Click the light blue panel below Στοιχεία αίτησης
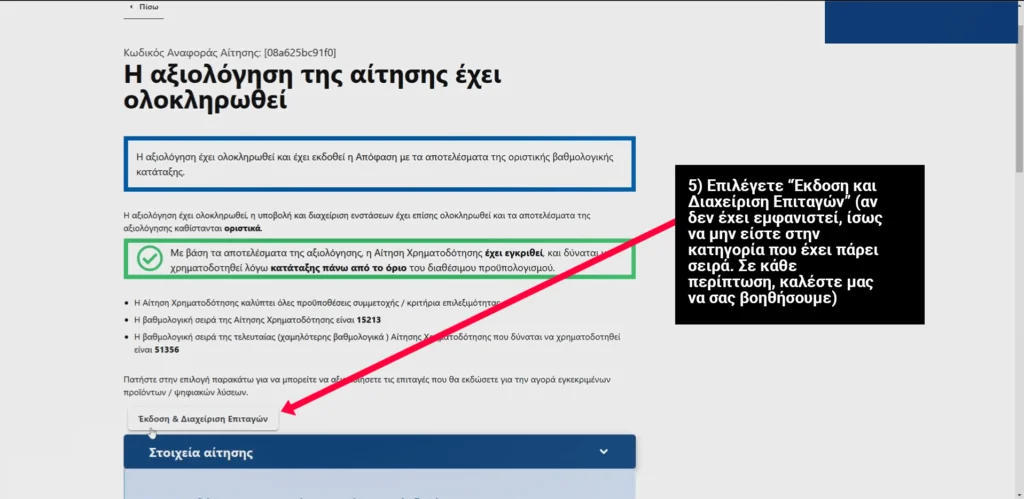 (379, 484)
